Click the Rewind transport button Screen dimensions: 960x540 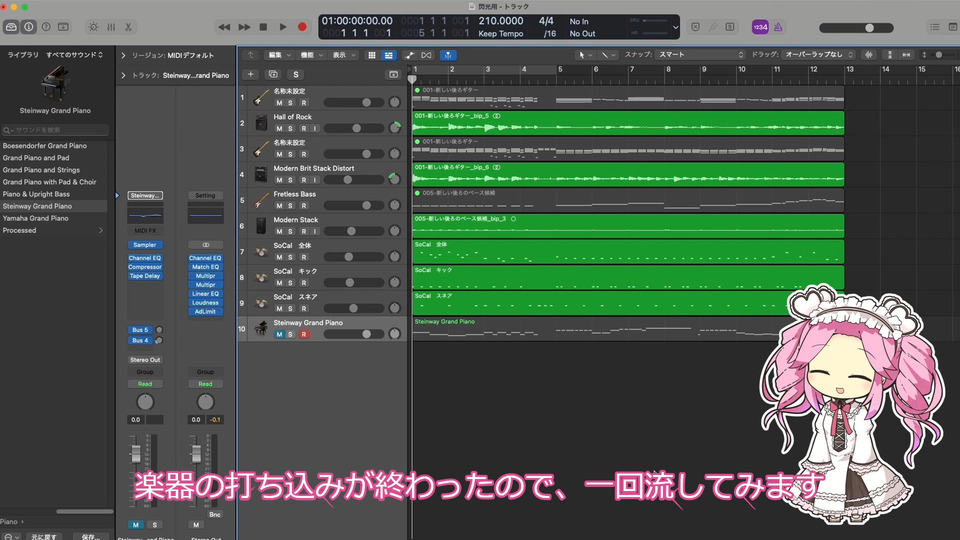pos(224,27)
